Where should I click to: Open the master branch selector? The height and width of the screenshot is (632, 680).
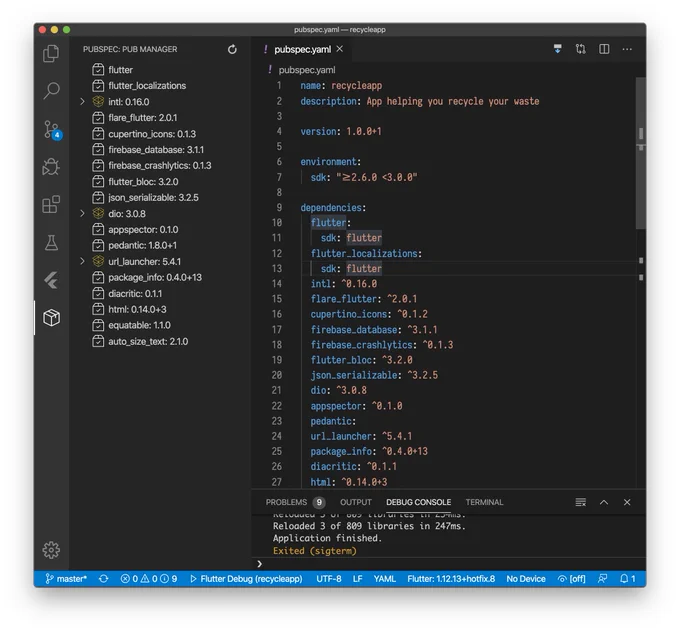[66, 579]
